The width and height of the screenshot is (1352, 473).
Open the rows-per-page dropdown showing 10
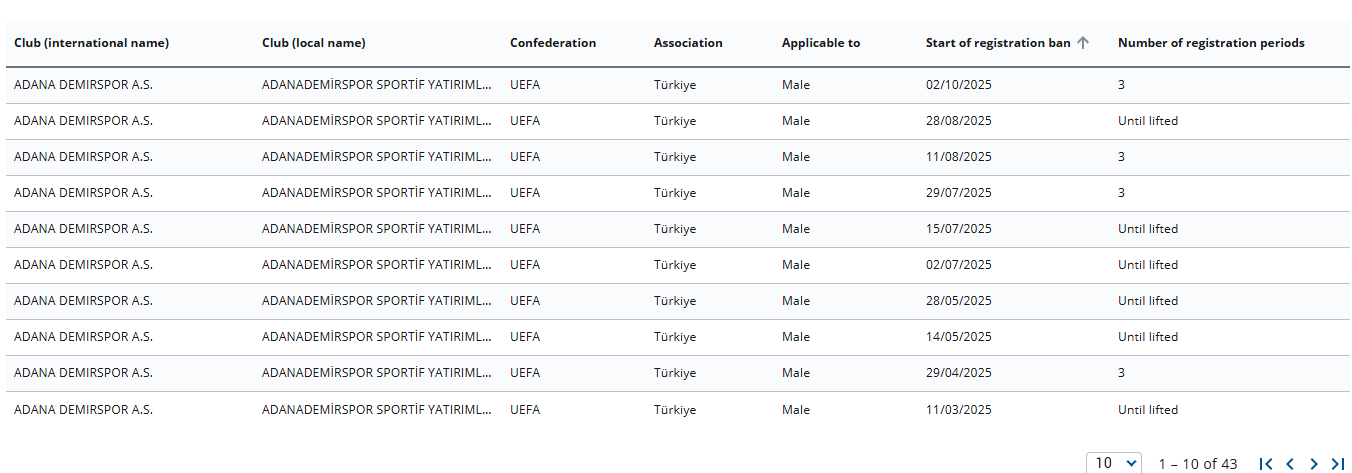tap(1114, 463)
